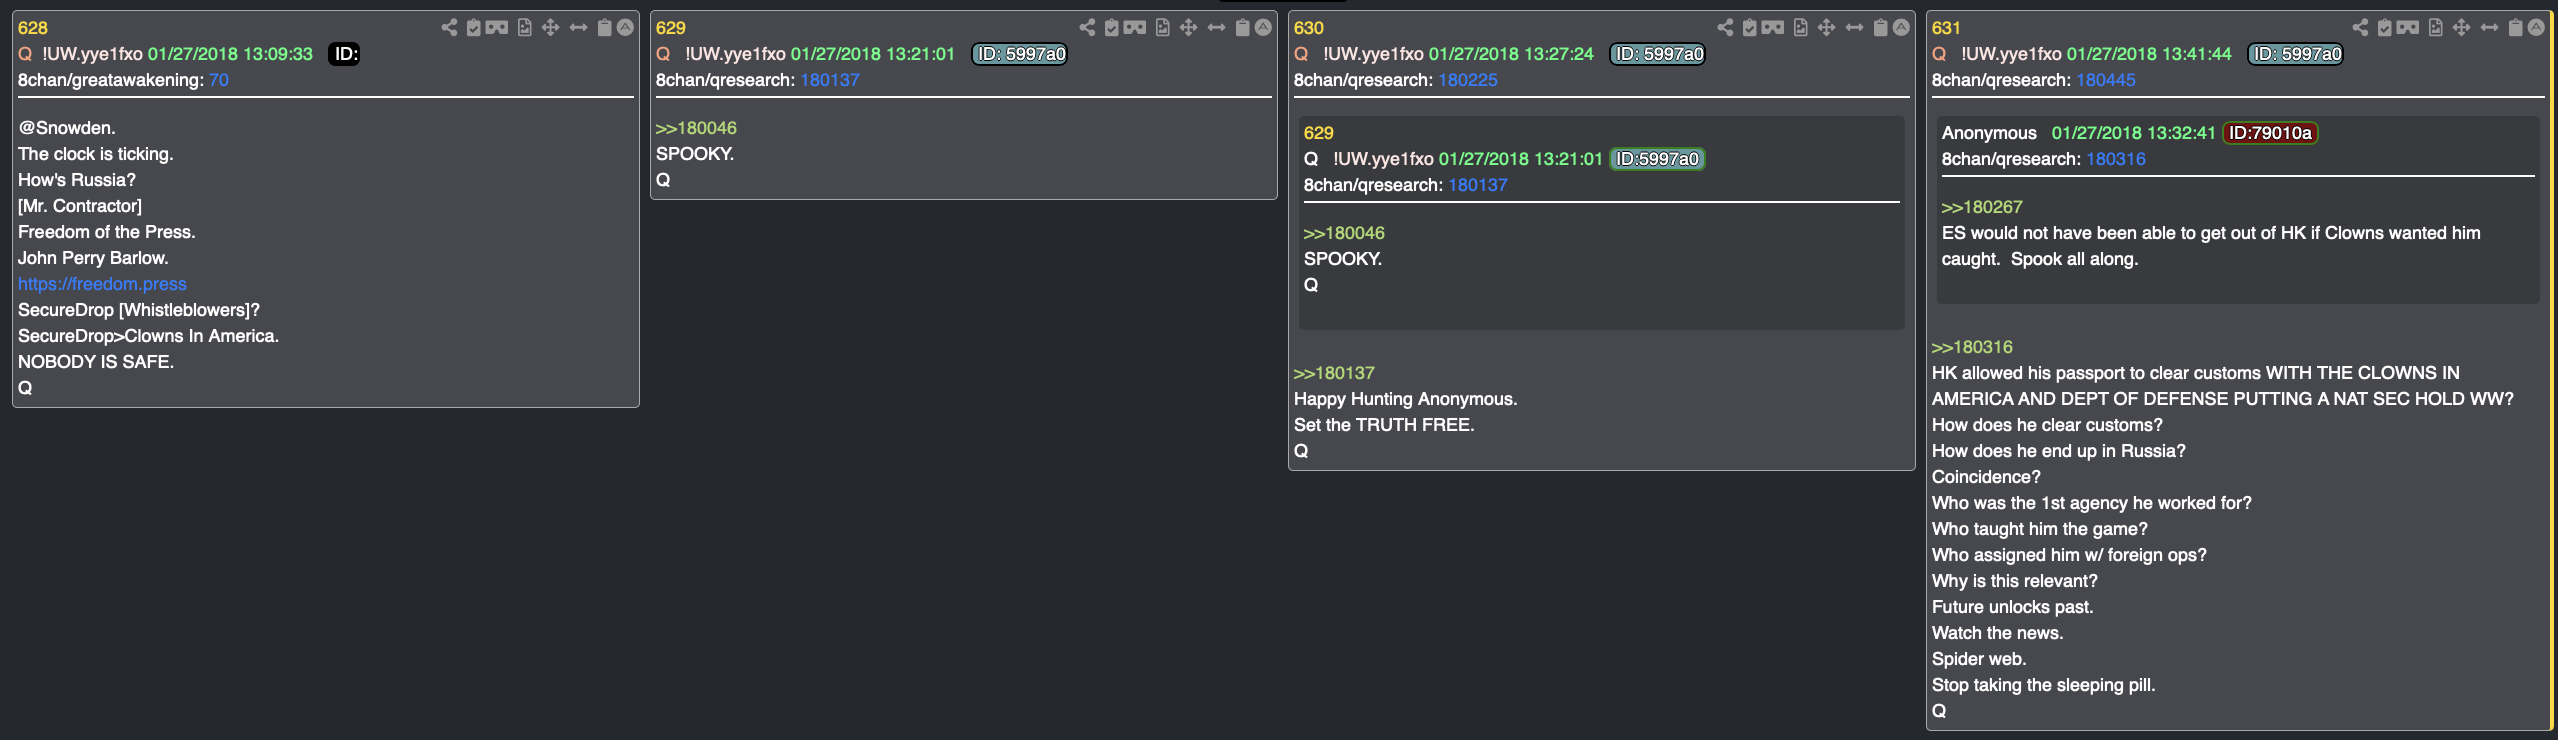2558x740 pixels.
Task: Click the horizontal resize arrows on post 628
Action: tap(578, 27)
